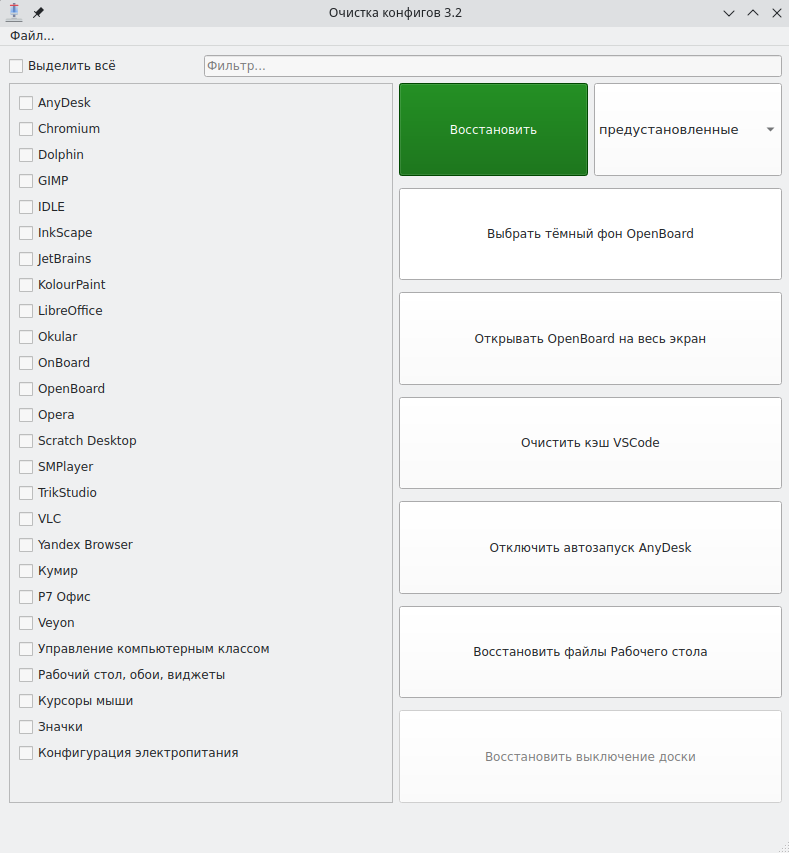
Task: Minimize the Очистка конфигов window
Action: tap(730, 13)
